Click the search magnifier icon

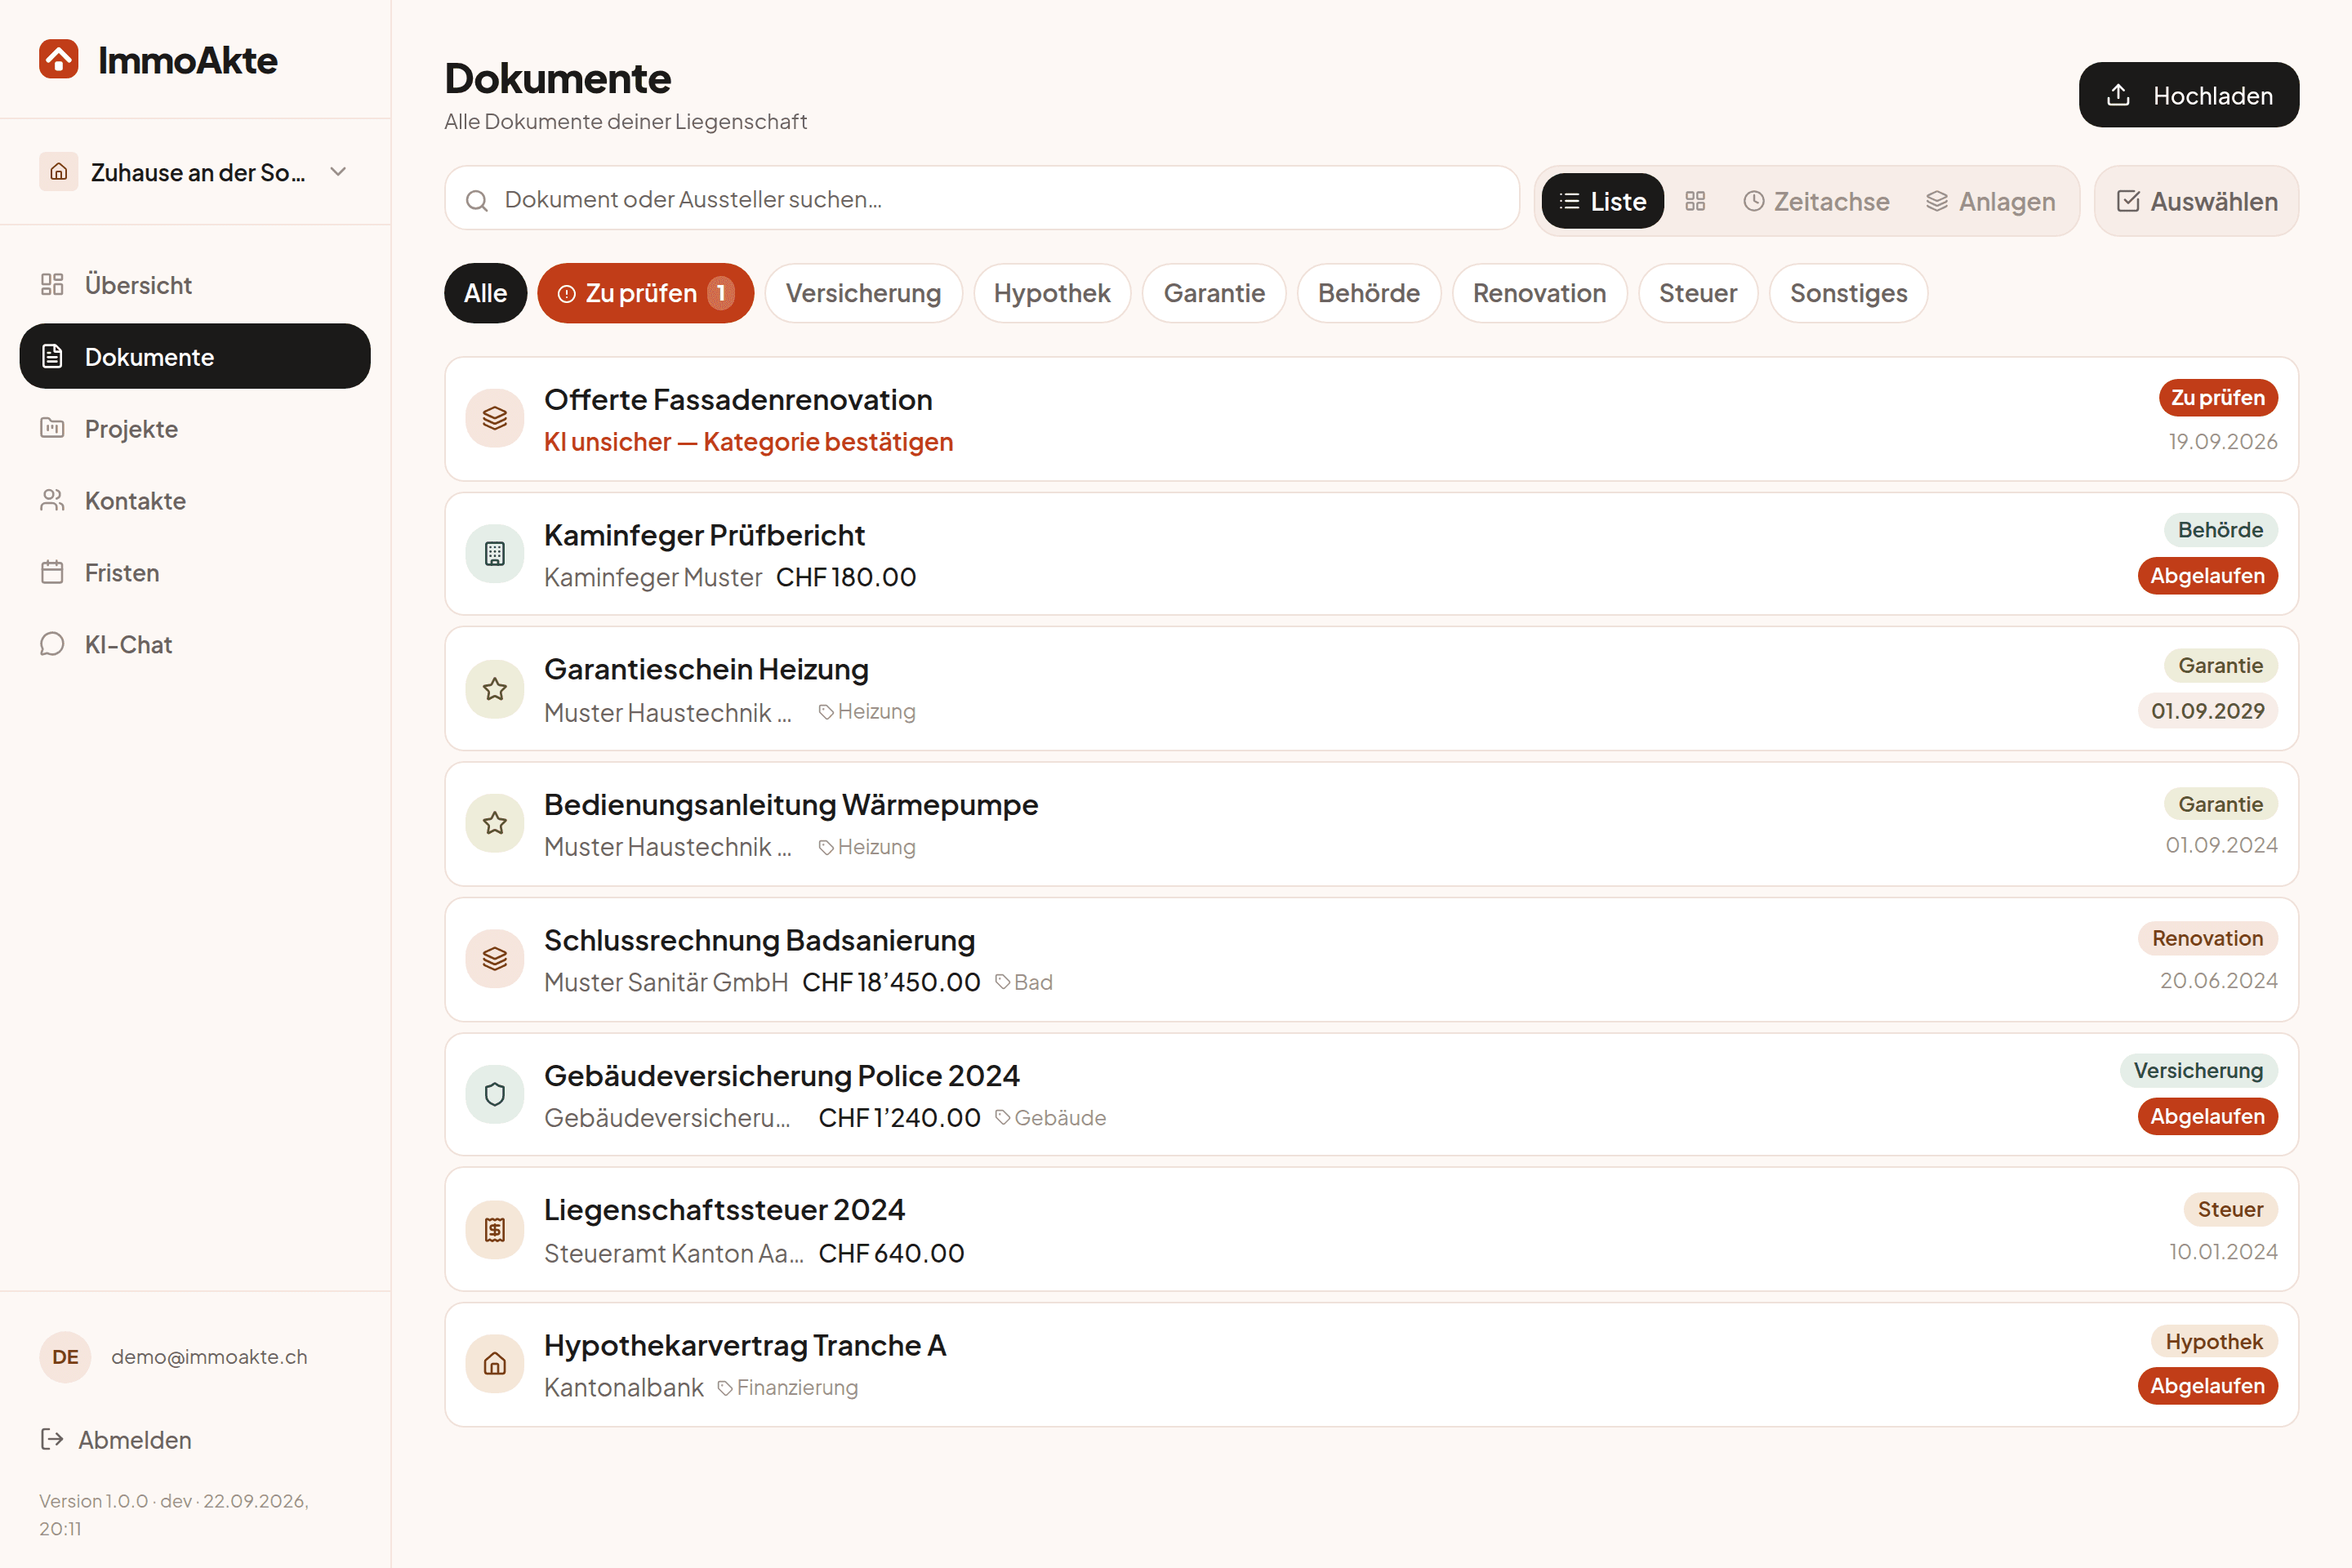477,200
